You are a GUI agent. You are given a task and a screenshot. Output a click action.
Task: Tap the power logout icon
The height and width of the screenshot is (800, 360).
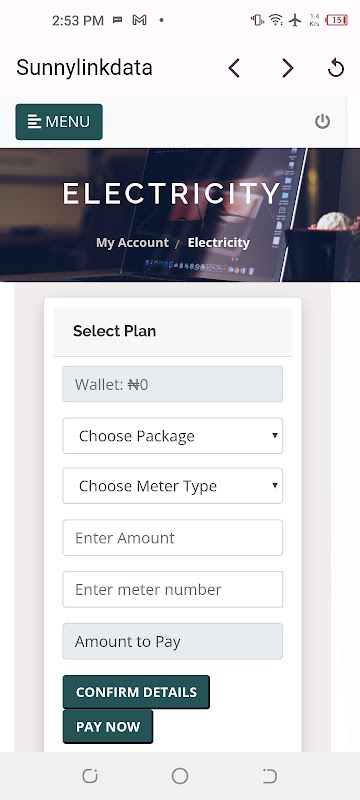tap(322, 121)
